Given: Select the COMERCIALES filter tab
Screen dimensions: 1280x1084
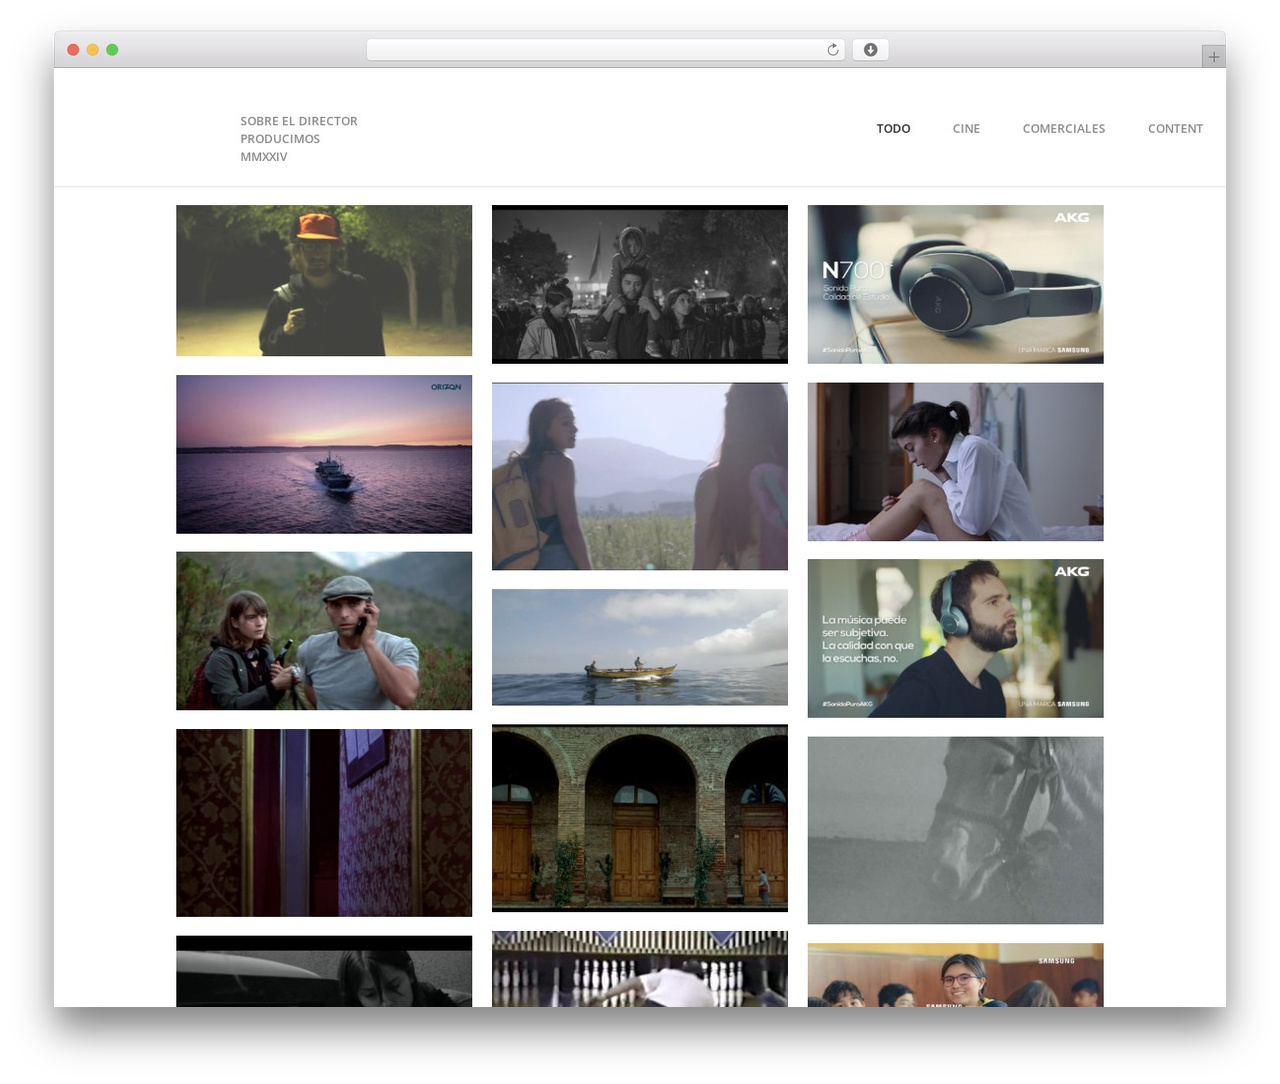Looking at the screenshot, I should click(x=1064, y=129).
